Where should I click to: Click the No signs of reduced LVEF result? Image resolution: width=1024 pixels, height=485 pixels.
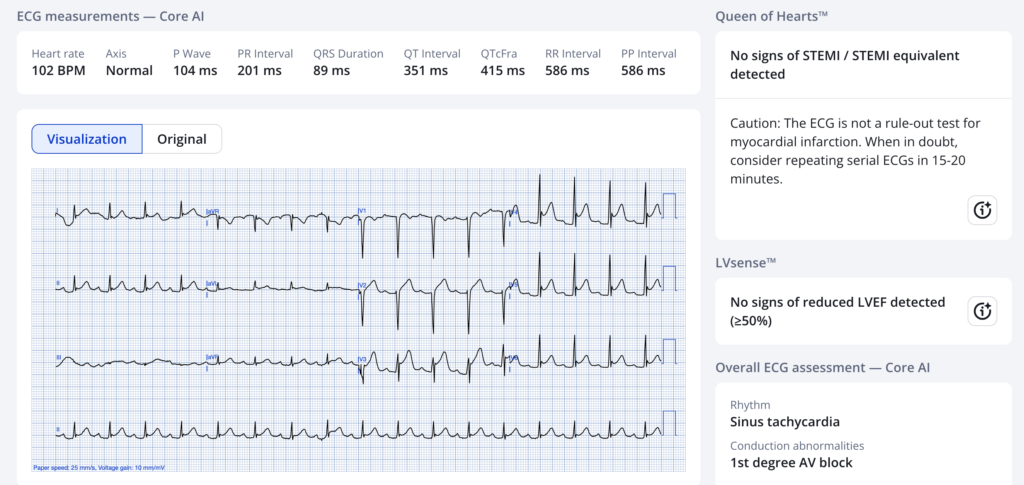click(x=836, y=311)
